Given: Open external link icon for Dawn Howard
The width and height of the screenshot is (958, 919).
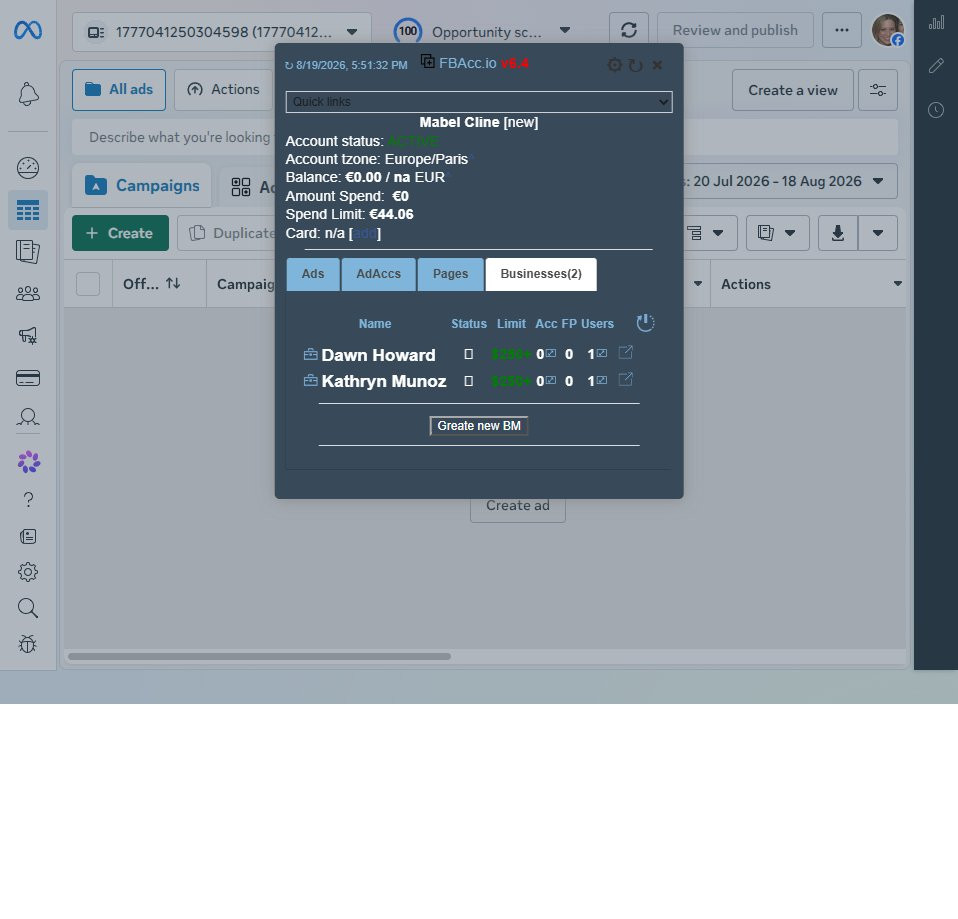Looking at the screenshot, I should [626, 353].
